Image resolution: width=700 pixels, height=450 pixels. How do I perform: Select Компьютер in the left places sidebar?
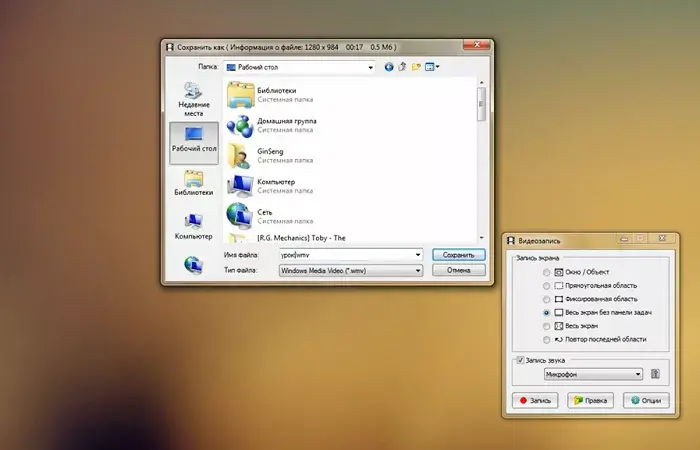coord(193,225)
